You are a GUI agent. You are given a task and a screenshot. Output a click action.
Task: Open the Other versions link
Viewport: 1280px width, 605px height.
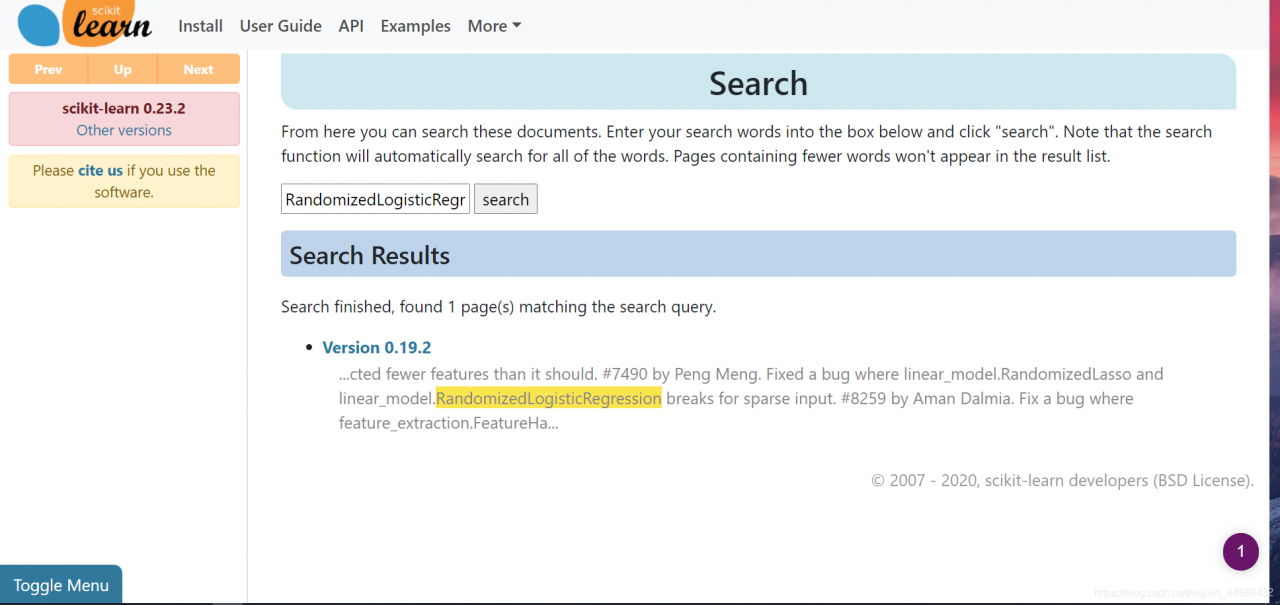(124, 130)
